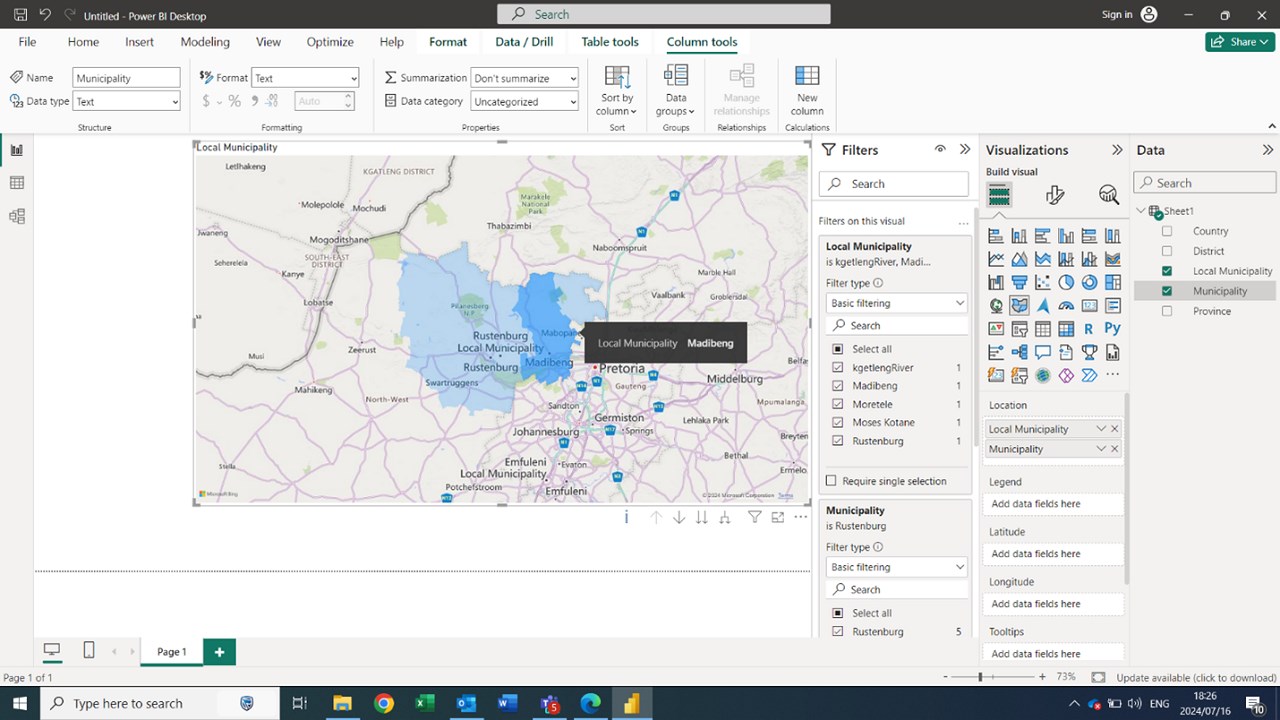The height and width of the screenshot is (720, 1280).
Task: Switch to Table view in left sidebar
Action: pos(16,183)
